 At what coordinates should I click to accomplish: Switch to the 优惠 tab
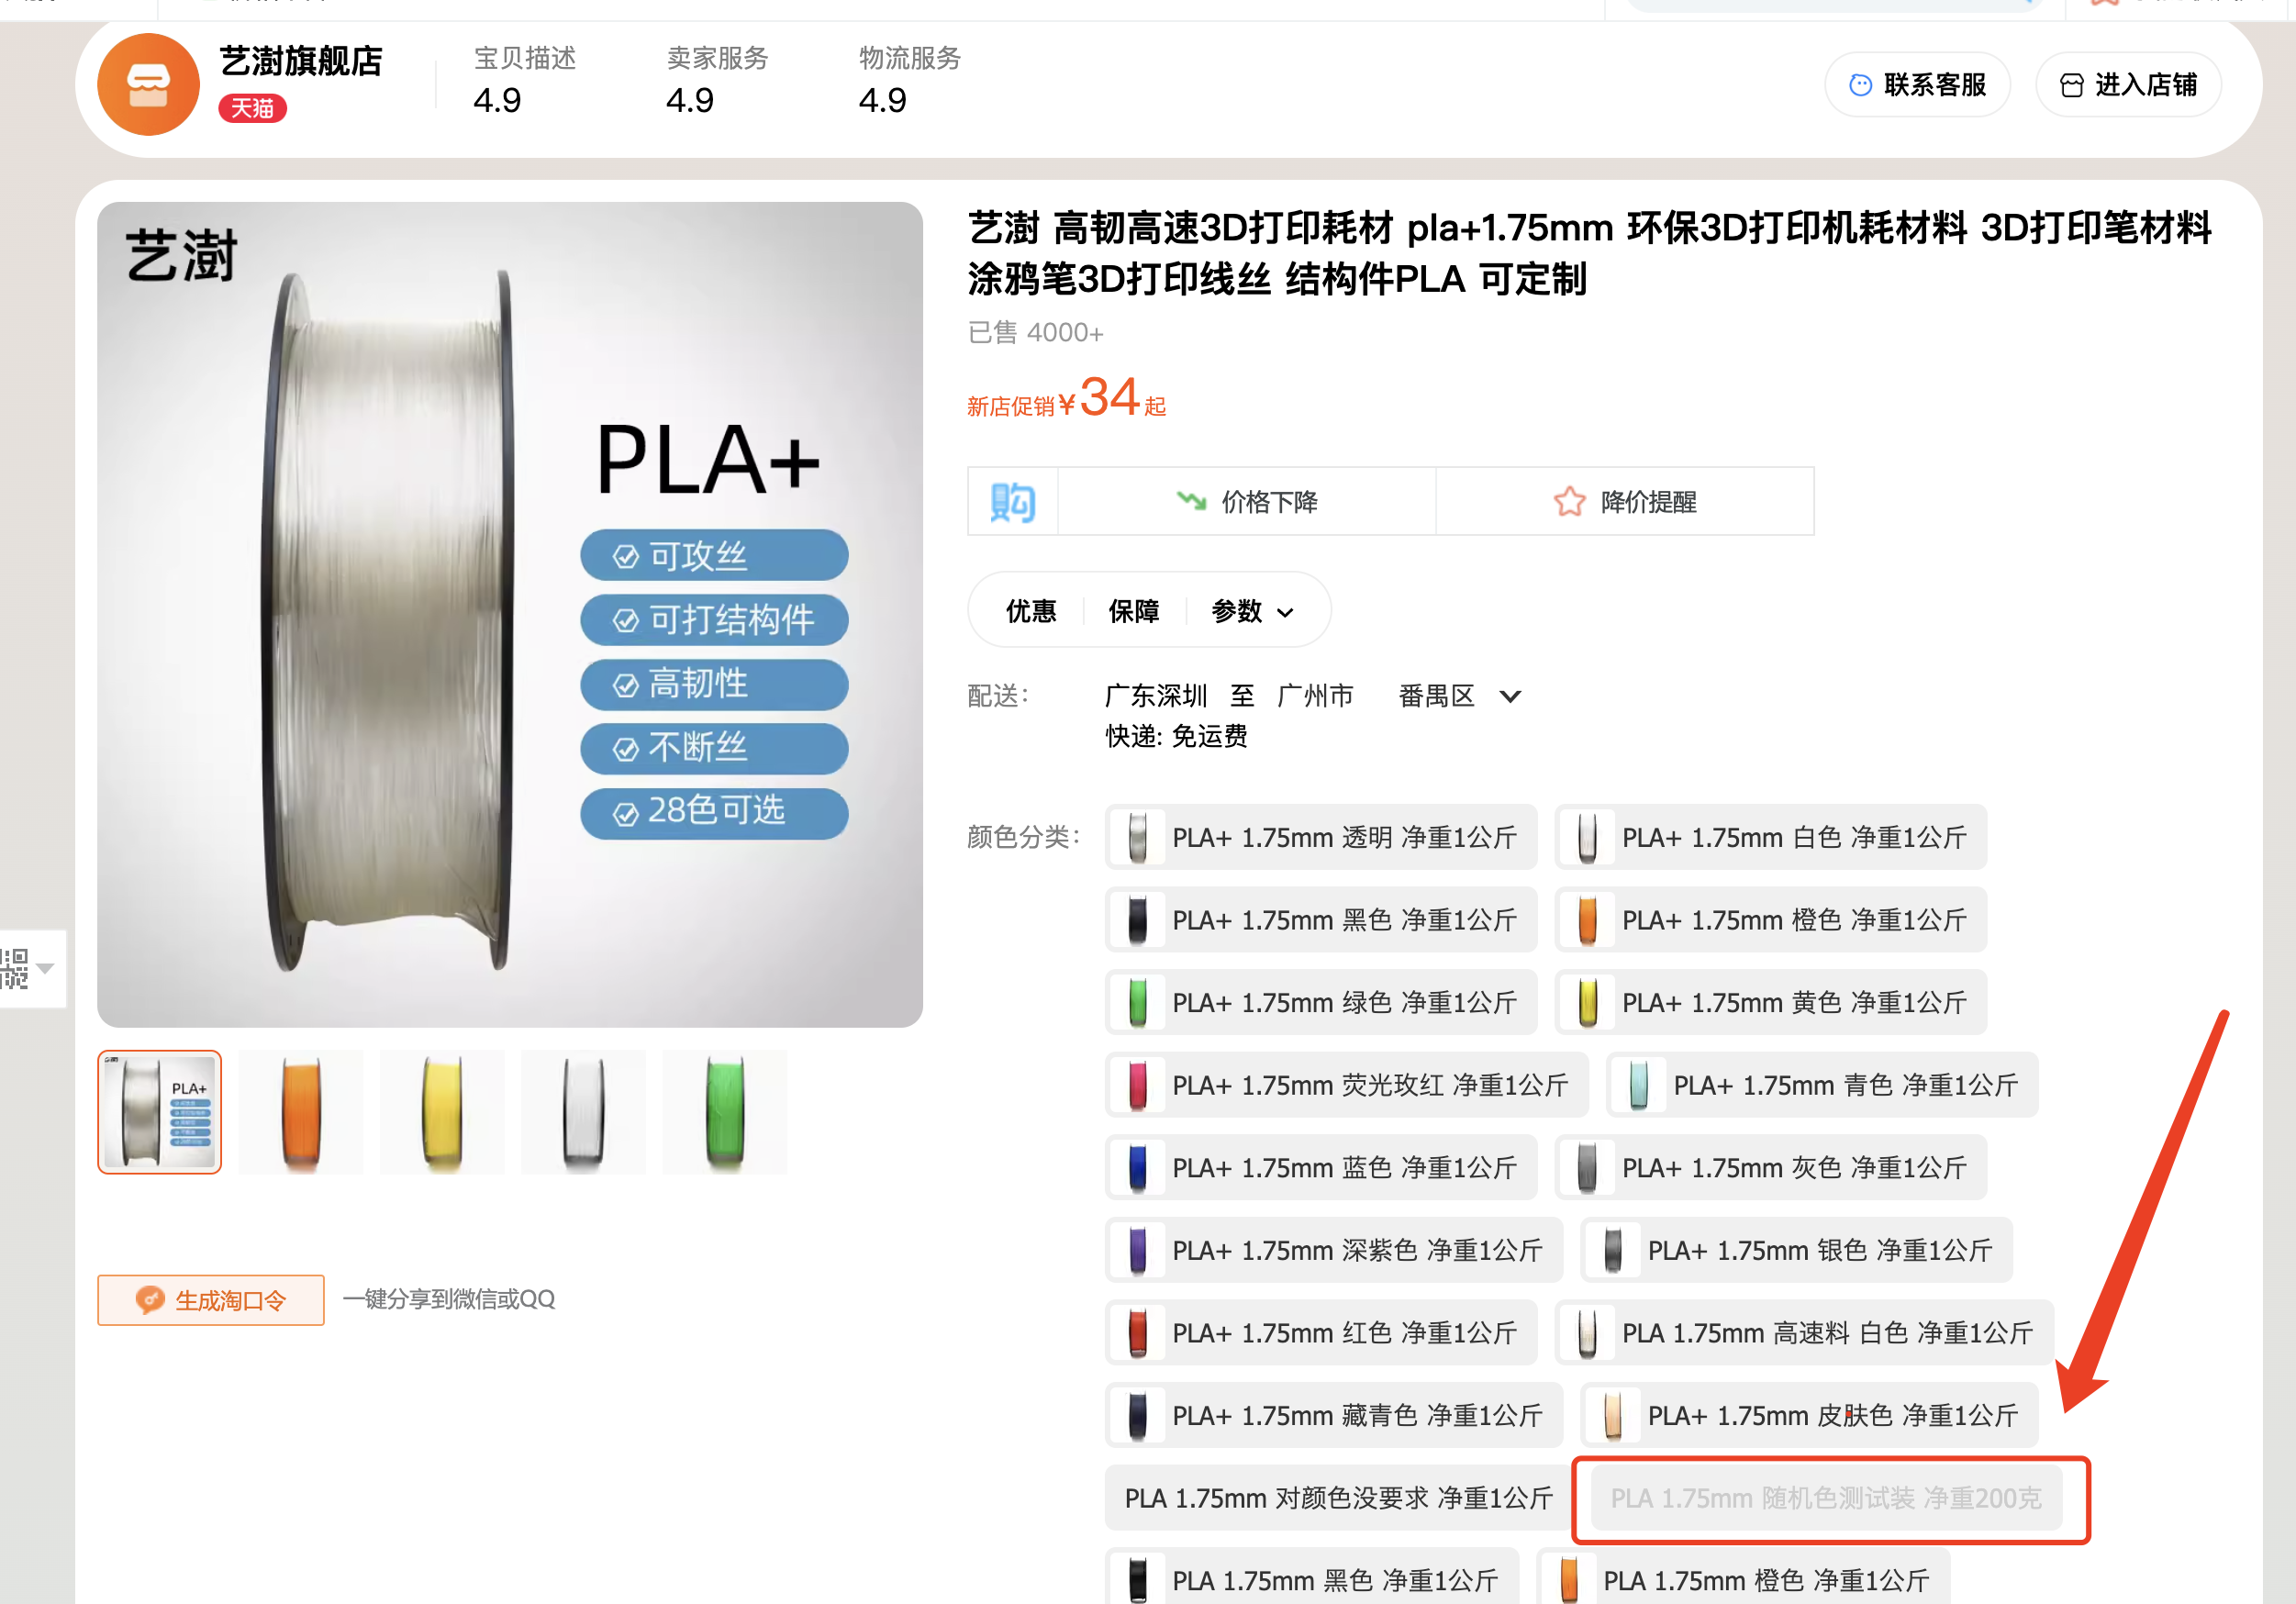pyautogui.click(x=1031, y=610)
